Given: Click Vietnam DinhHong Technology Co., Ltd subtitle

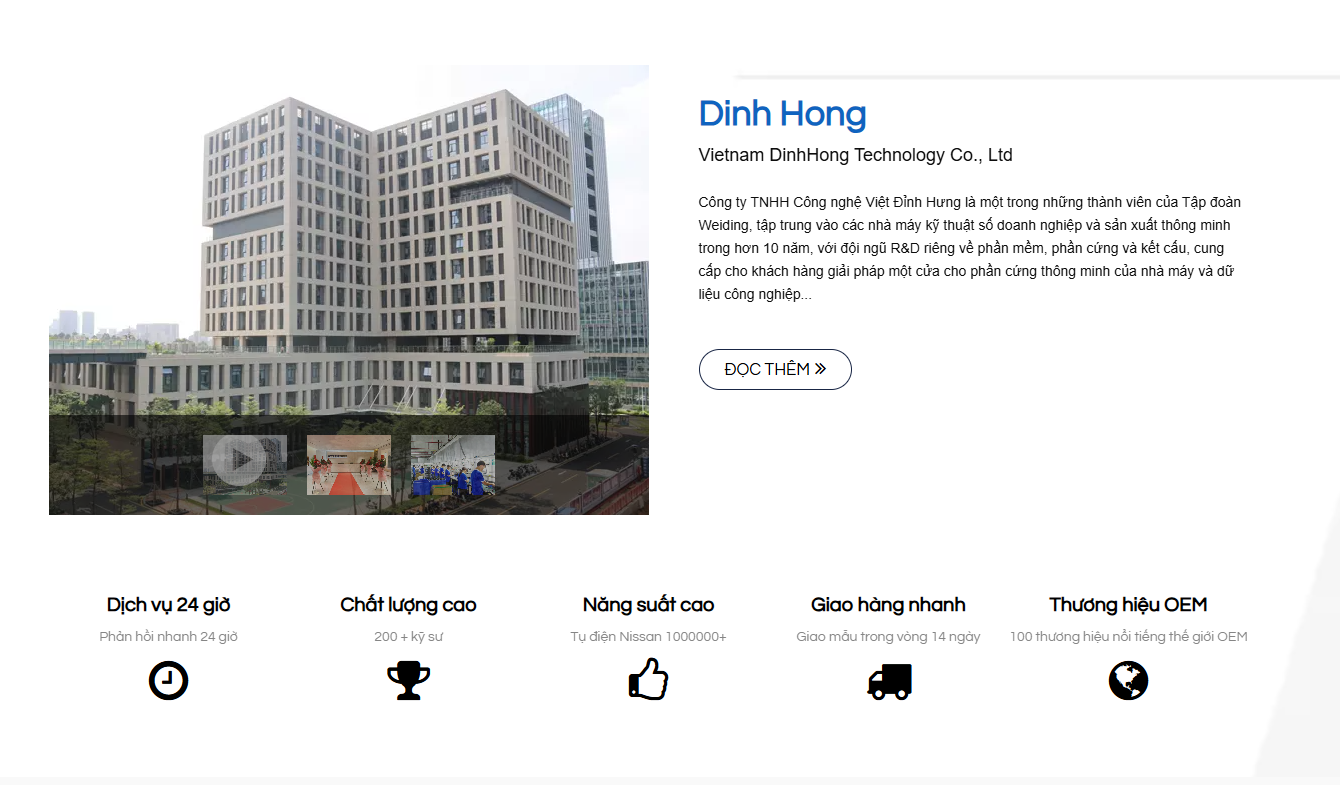Looking at the screenshot, I should point(855,155).
